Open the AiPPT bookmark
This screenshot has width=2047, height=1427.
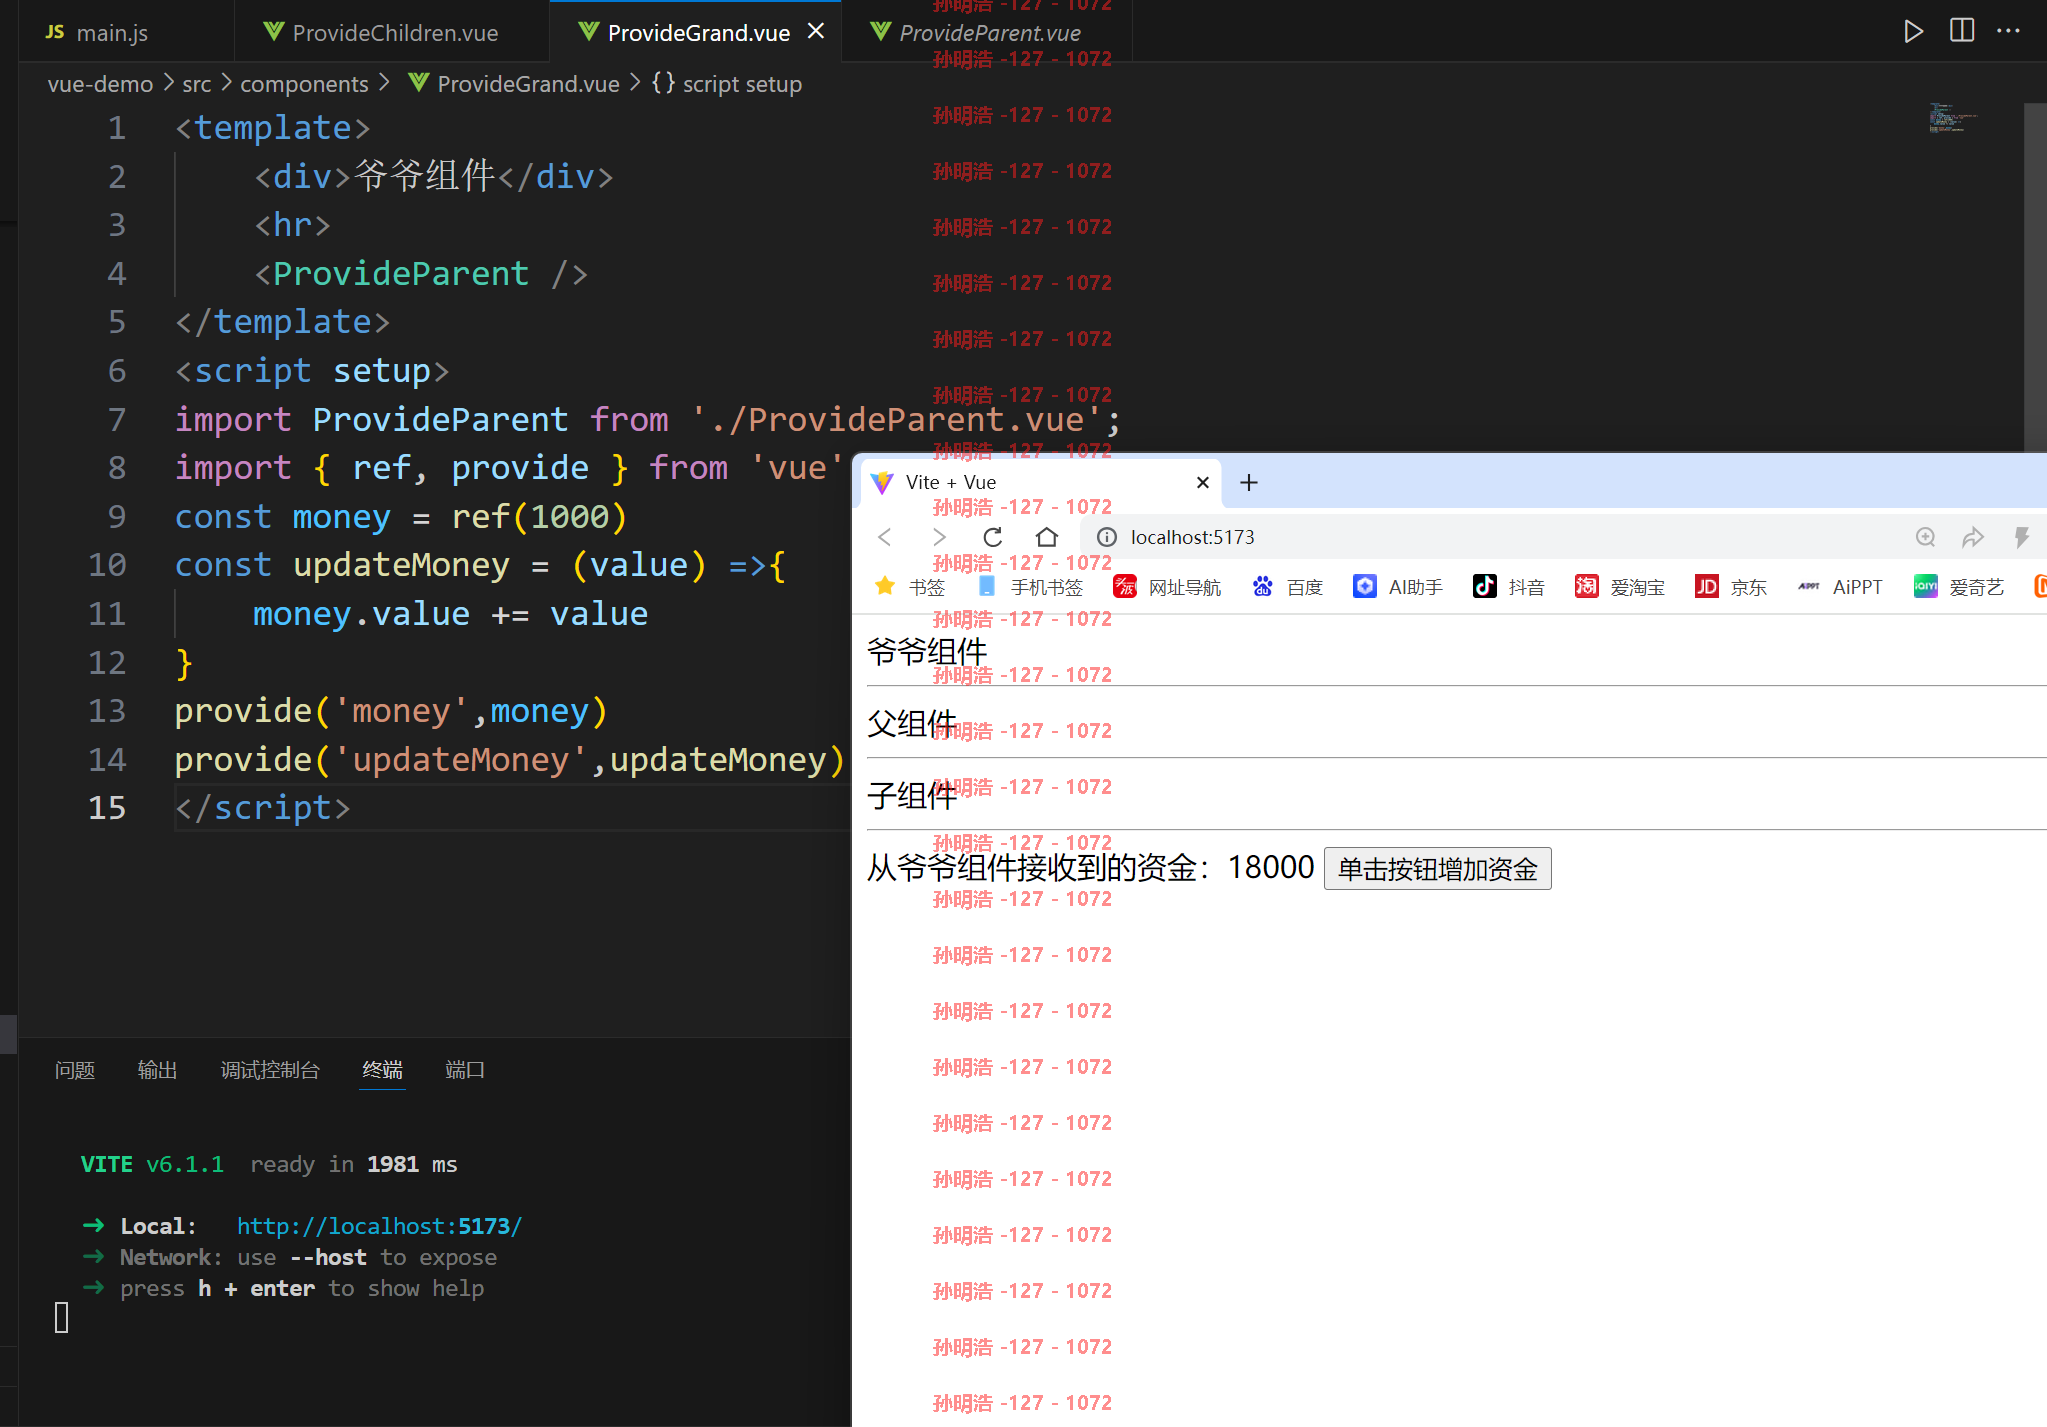tap(1839, 587)
